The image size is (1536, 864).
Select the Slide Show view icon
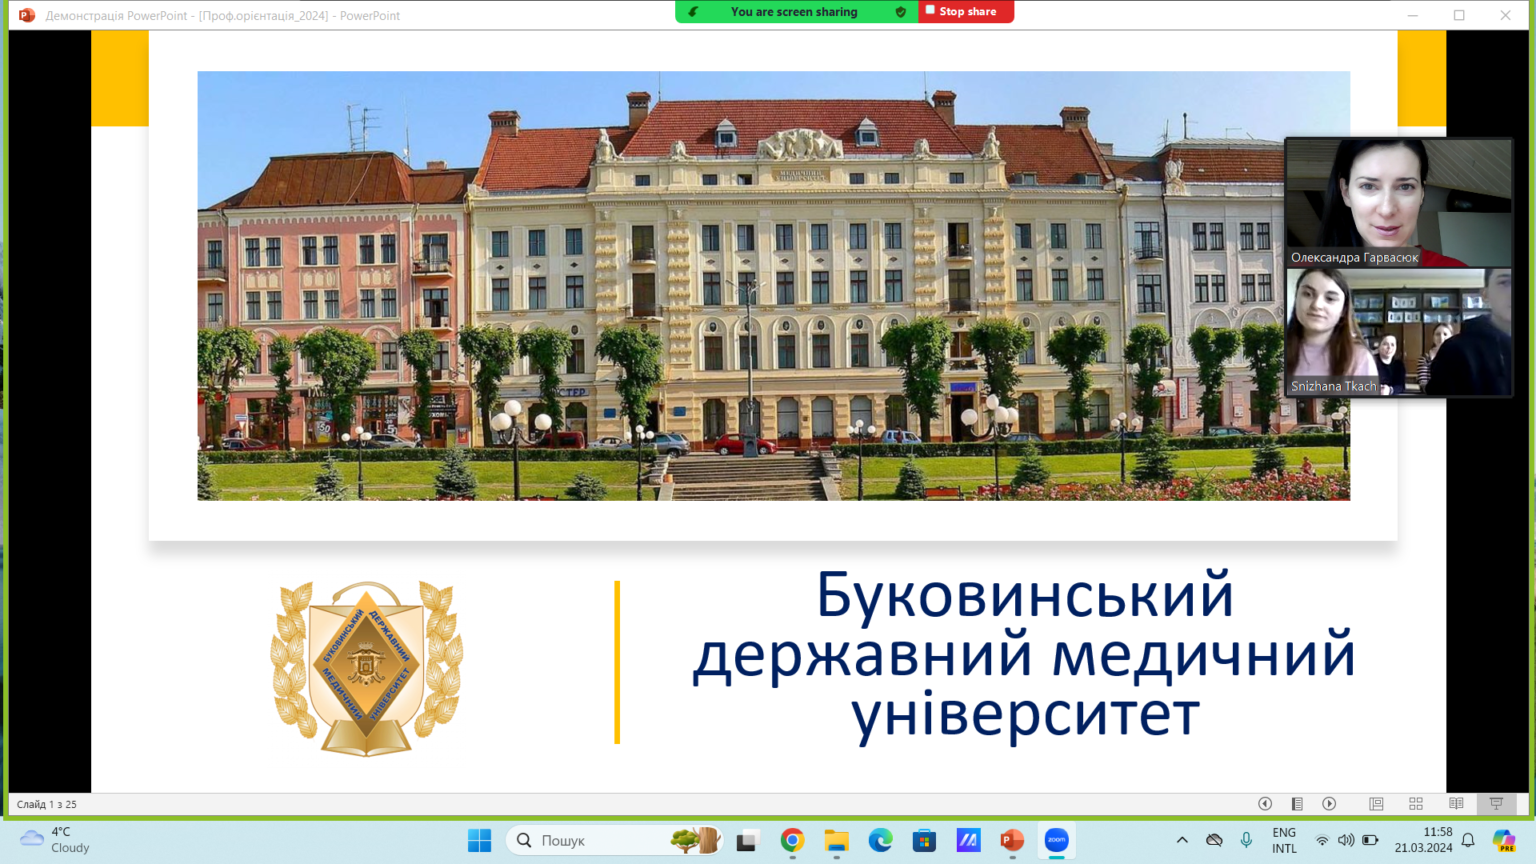click(x=1496, y=804)
